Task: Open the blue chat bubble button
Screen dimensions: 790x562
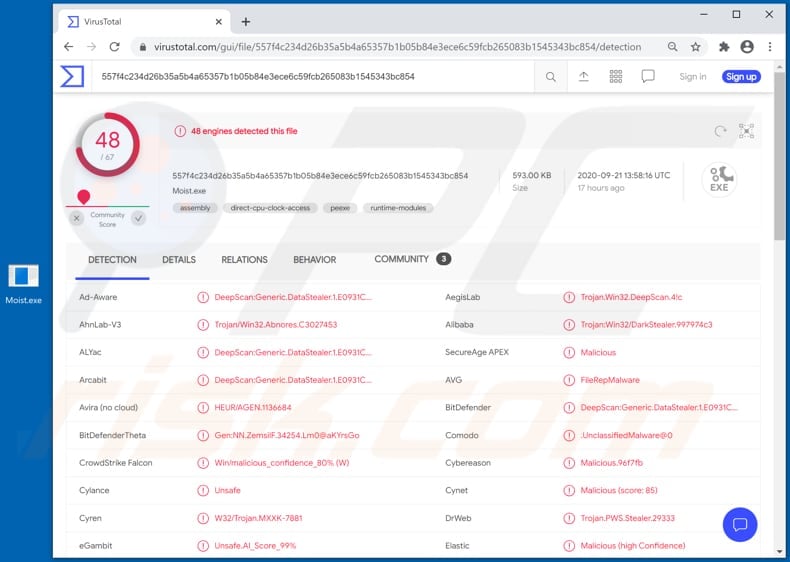Action: point(740,524)
